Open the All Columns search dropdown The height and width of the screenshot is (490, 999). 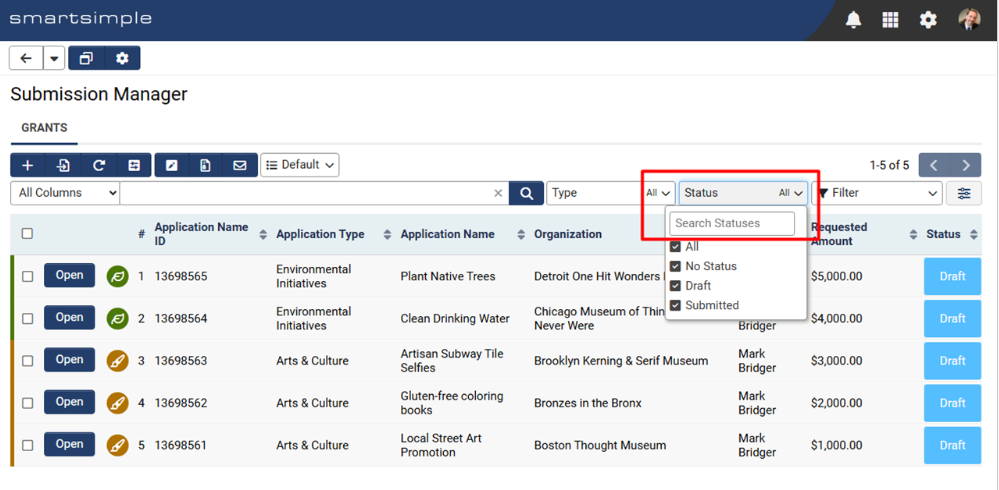[65, 192]
